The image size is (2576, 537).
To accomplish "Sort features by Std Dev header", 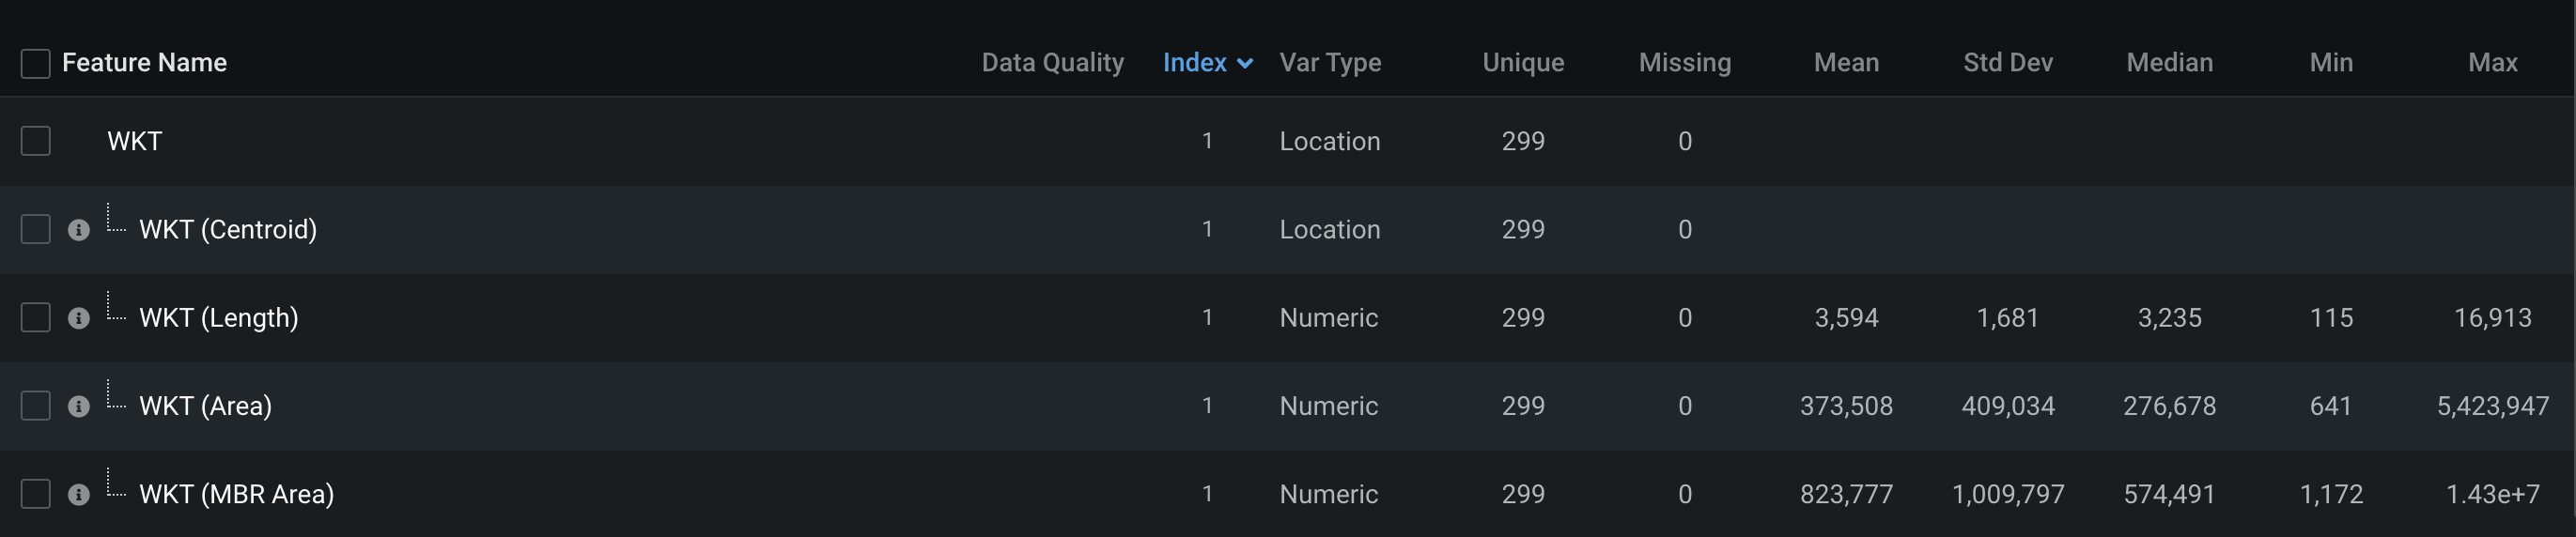I will 2007,63.
